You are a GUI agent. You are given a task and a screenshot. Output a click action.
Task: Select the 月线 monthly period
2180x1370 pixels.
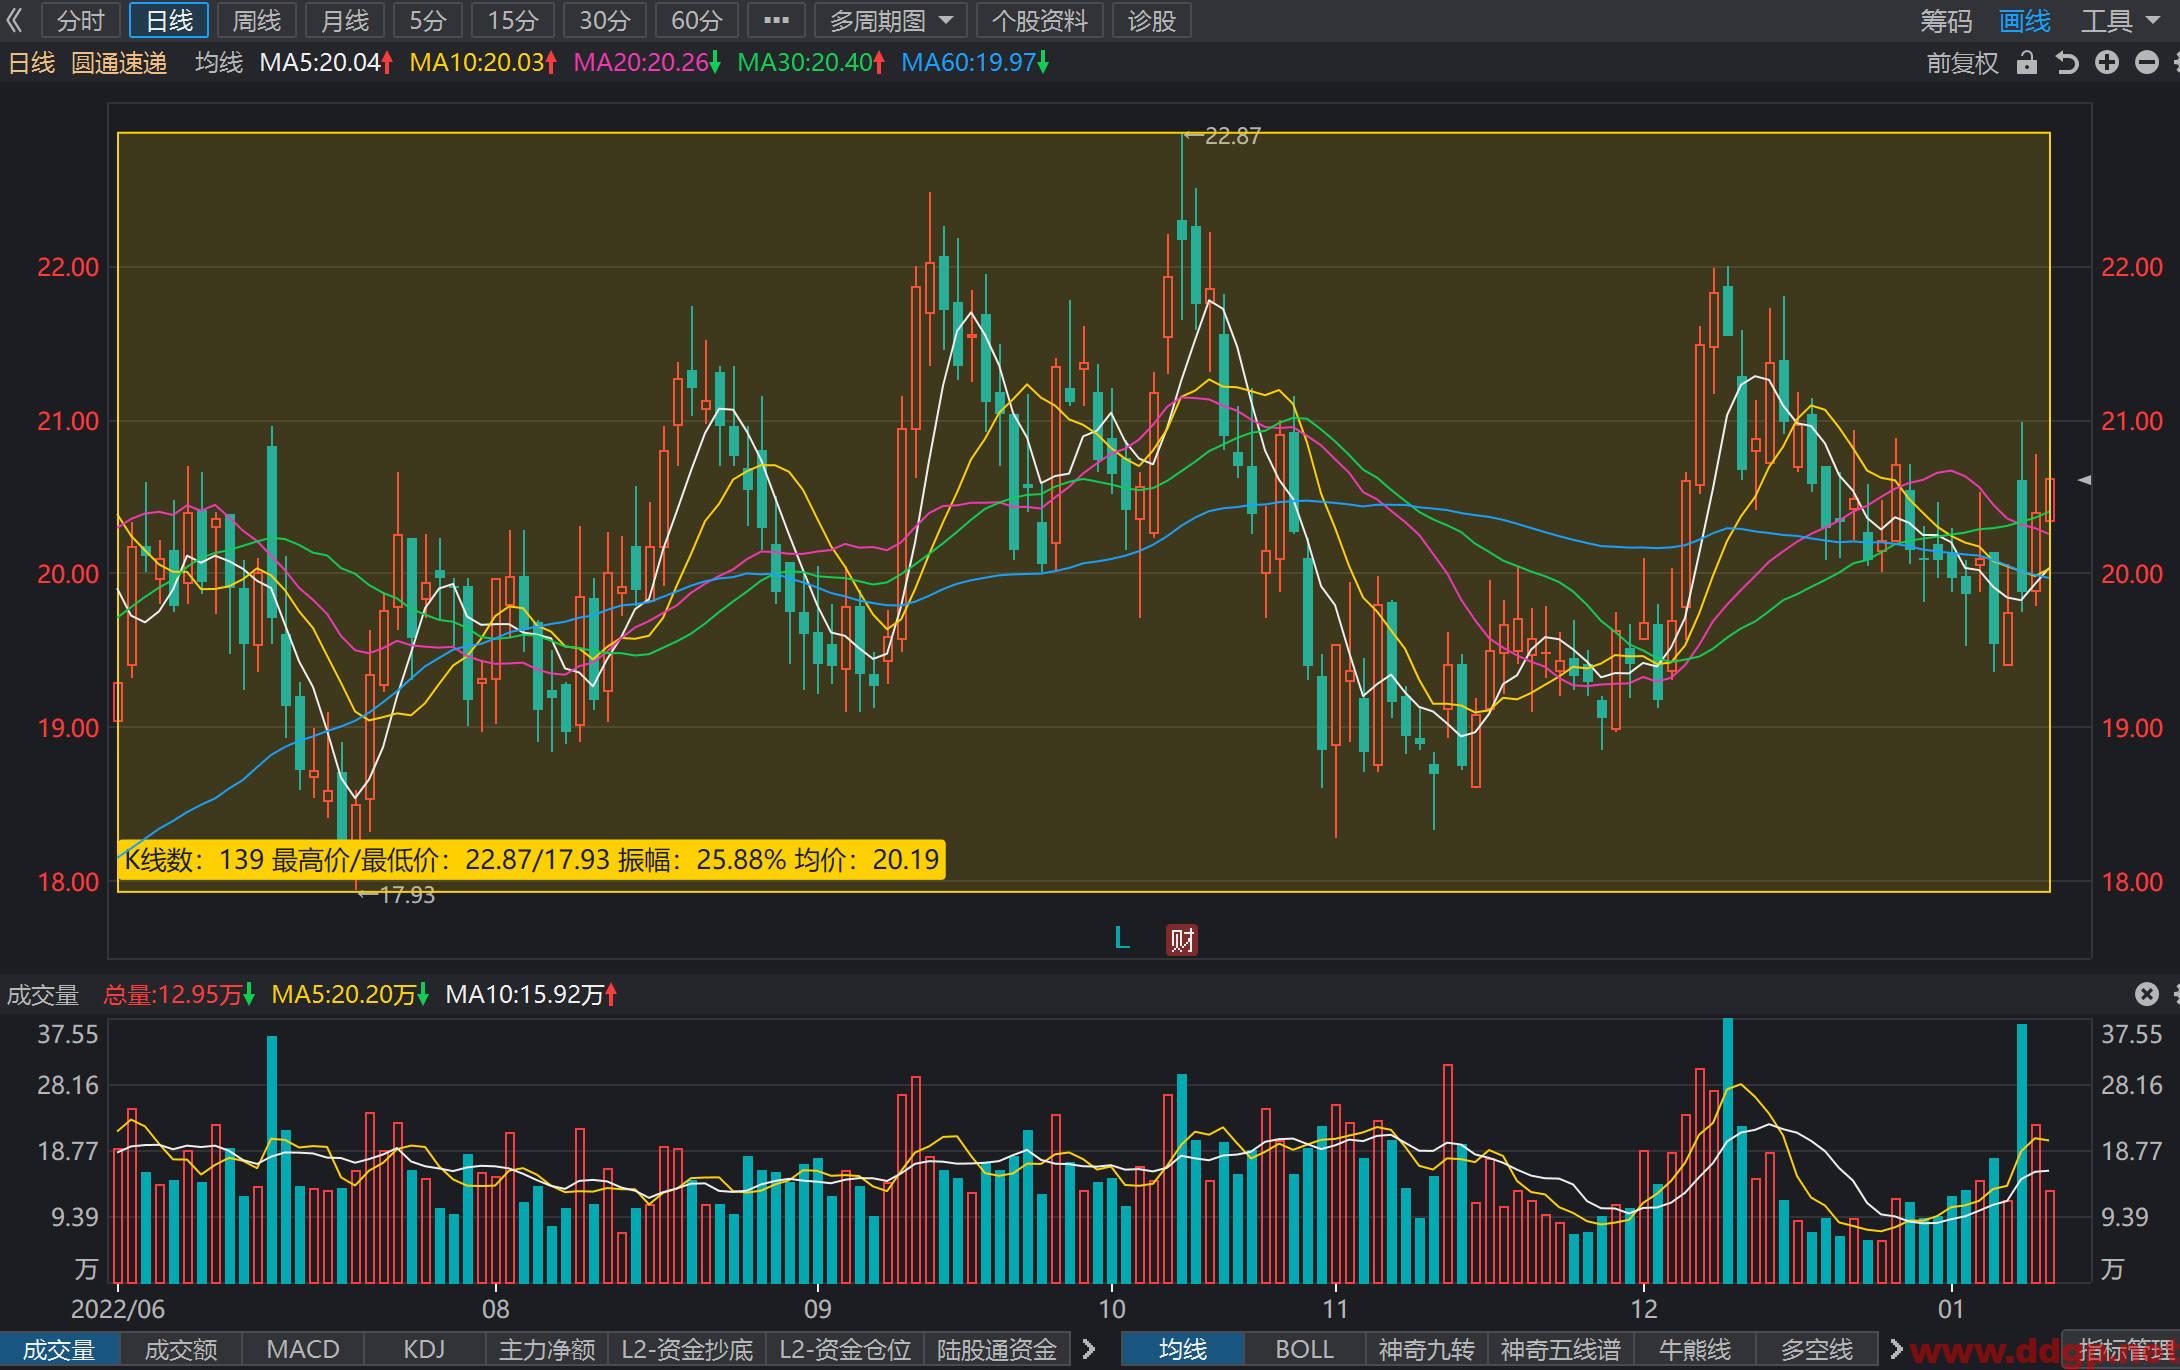click(x=345, y=20)
